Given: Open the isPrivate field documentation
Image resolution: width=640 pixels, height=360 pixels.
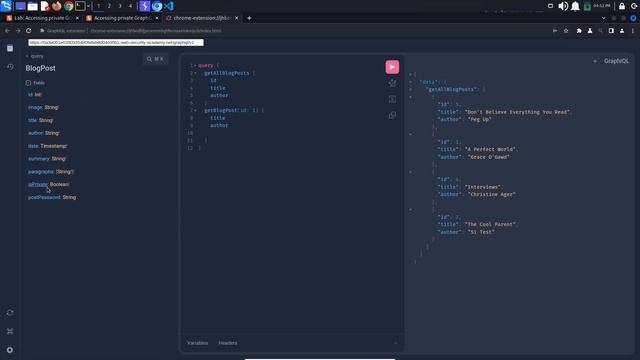Looking at the screenshot, I should coord(38,184).
